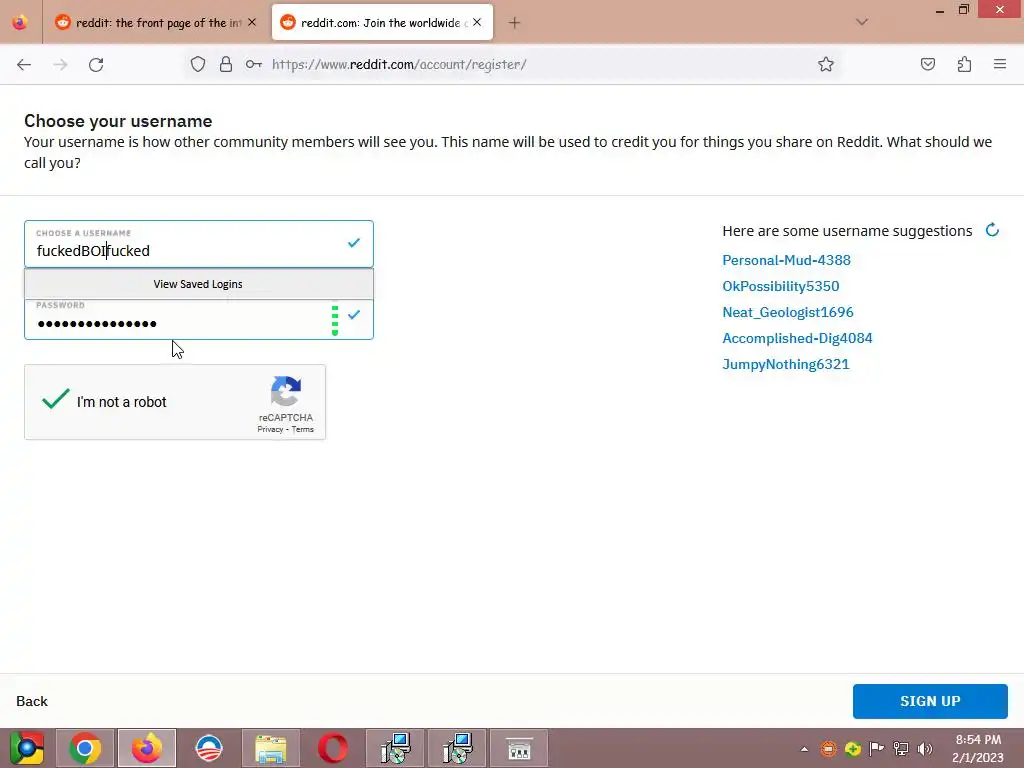Open the Firefox extensions puzzle icon

(x=964, y=64)
